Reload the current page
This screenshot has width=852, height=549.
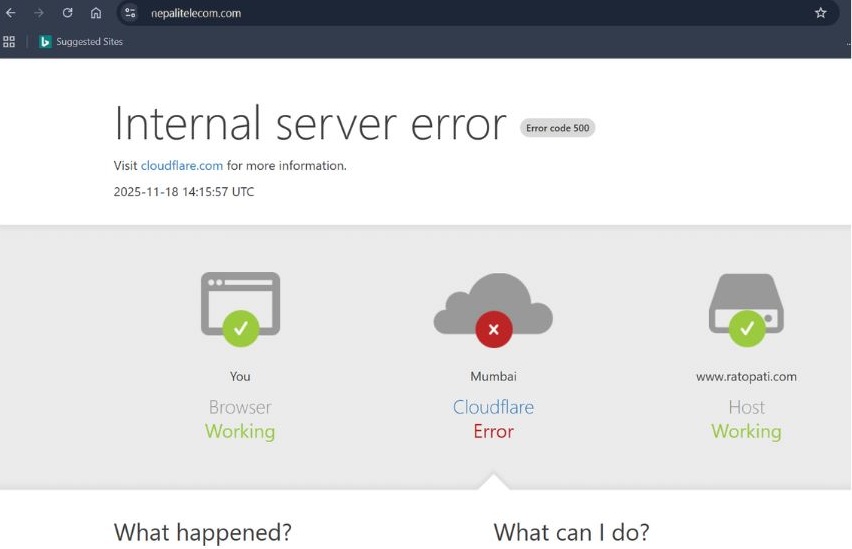(67, 13)
